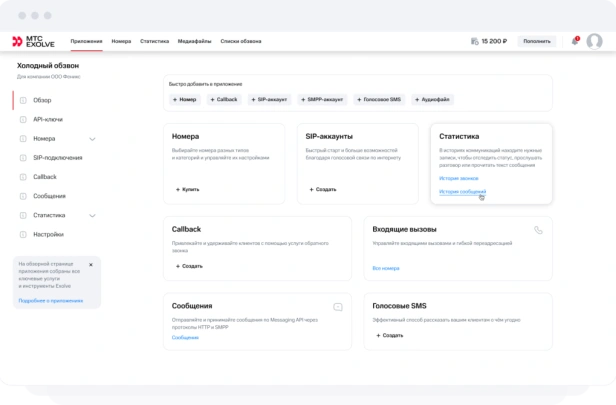Open the История сообщений link
This screenshot has height=405, width=616.
coord(462,192)
